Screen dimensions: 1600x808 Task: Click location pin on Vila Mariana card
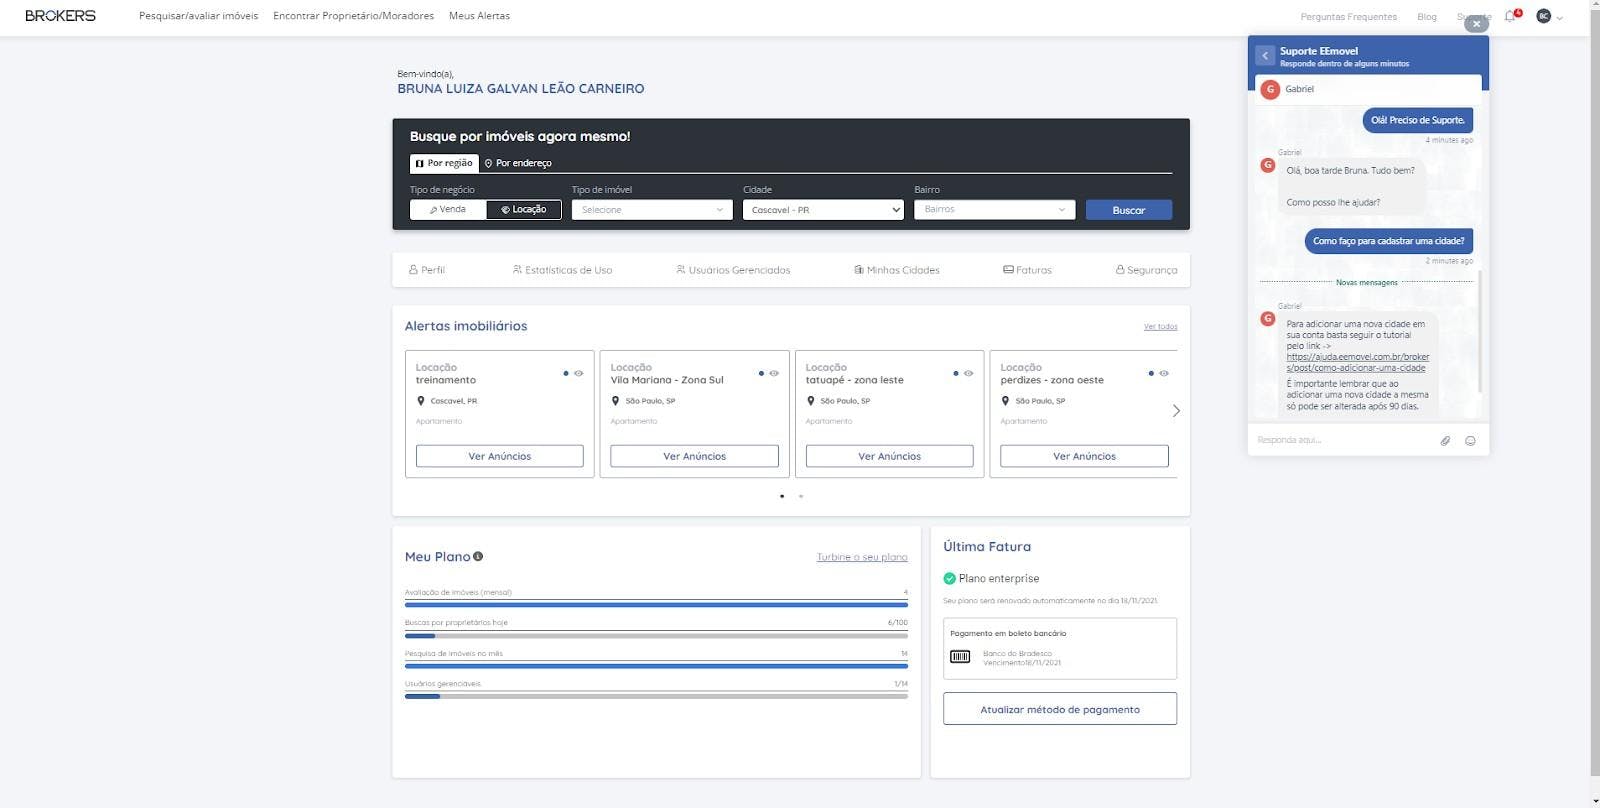coord(616,401)
